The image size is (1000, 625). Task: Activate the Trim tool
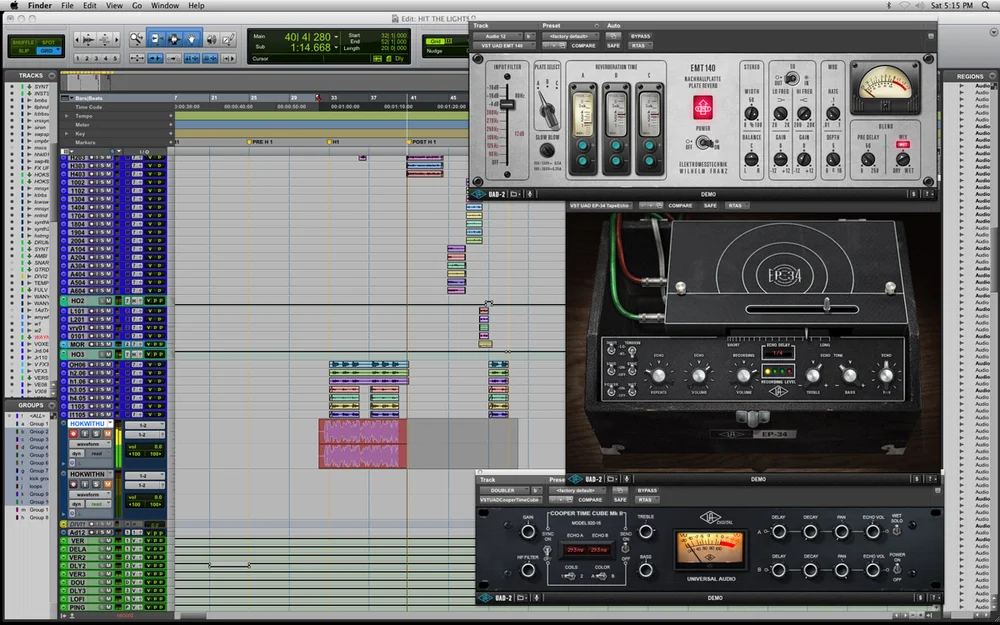point(156,39)
